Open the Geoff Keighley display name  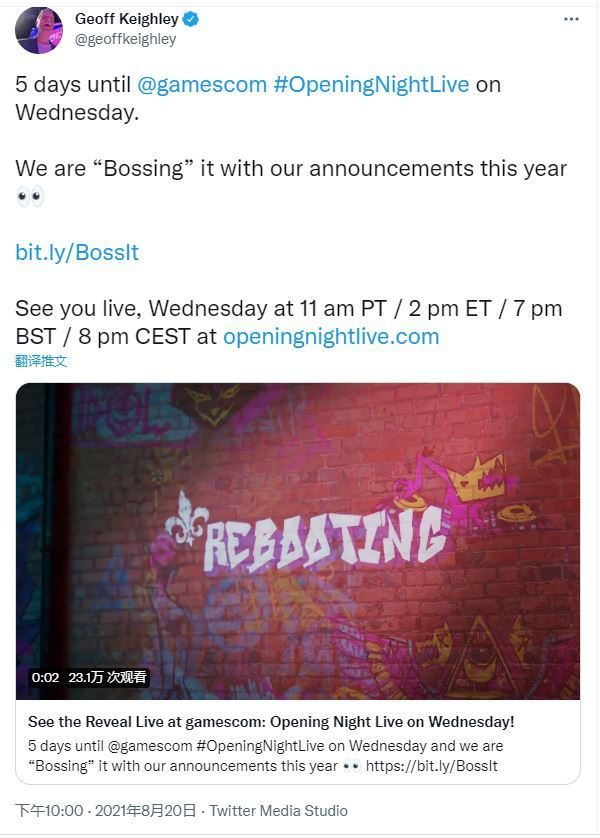127,19
